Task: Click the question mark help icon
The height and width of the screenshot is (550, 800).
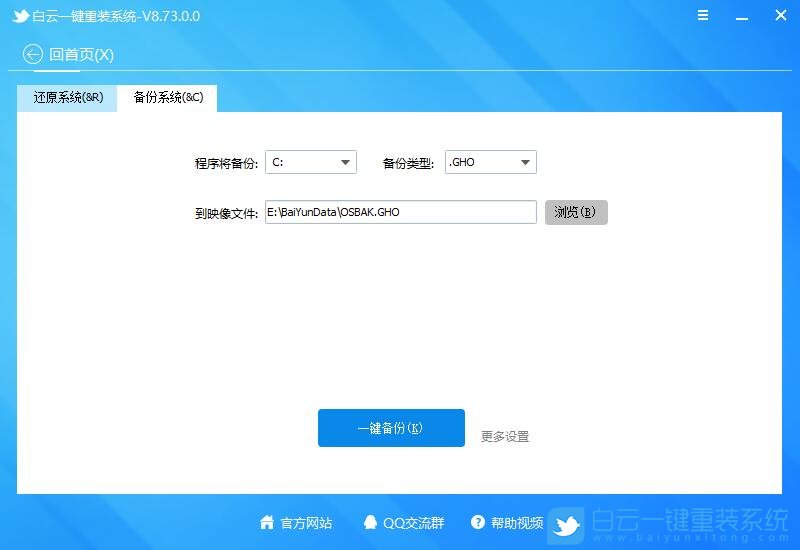Action: (x=478, y=522)
